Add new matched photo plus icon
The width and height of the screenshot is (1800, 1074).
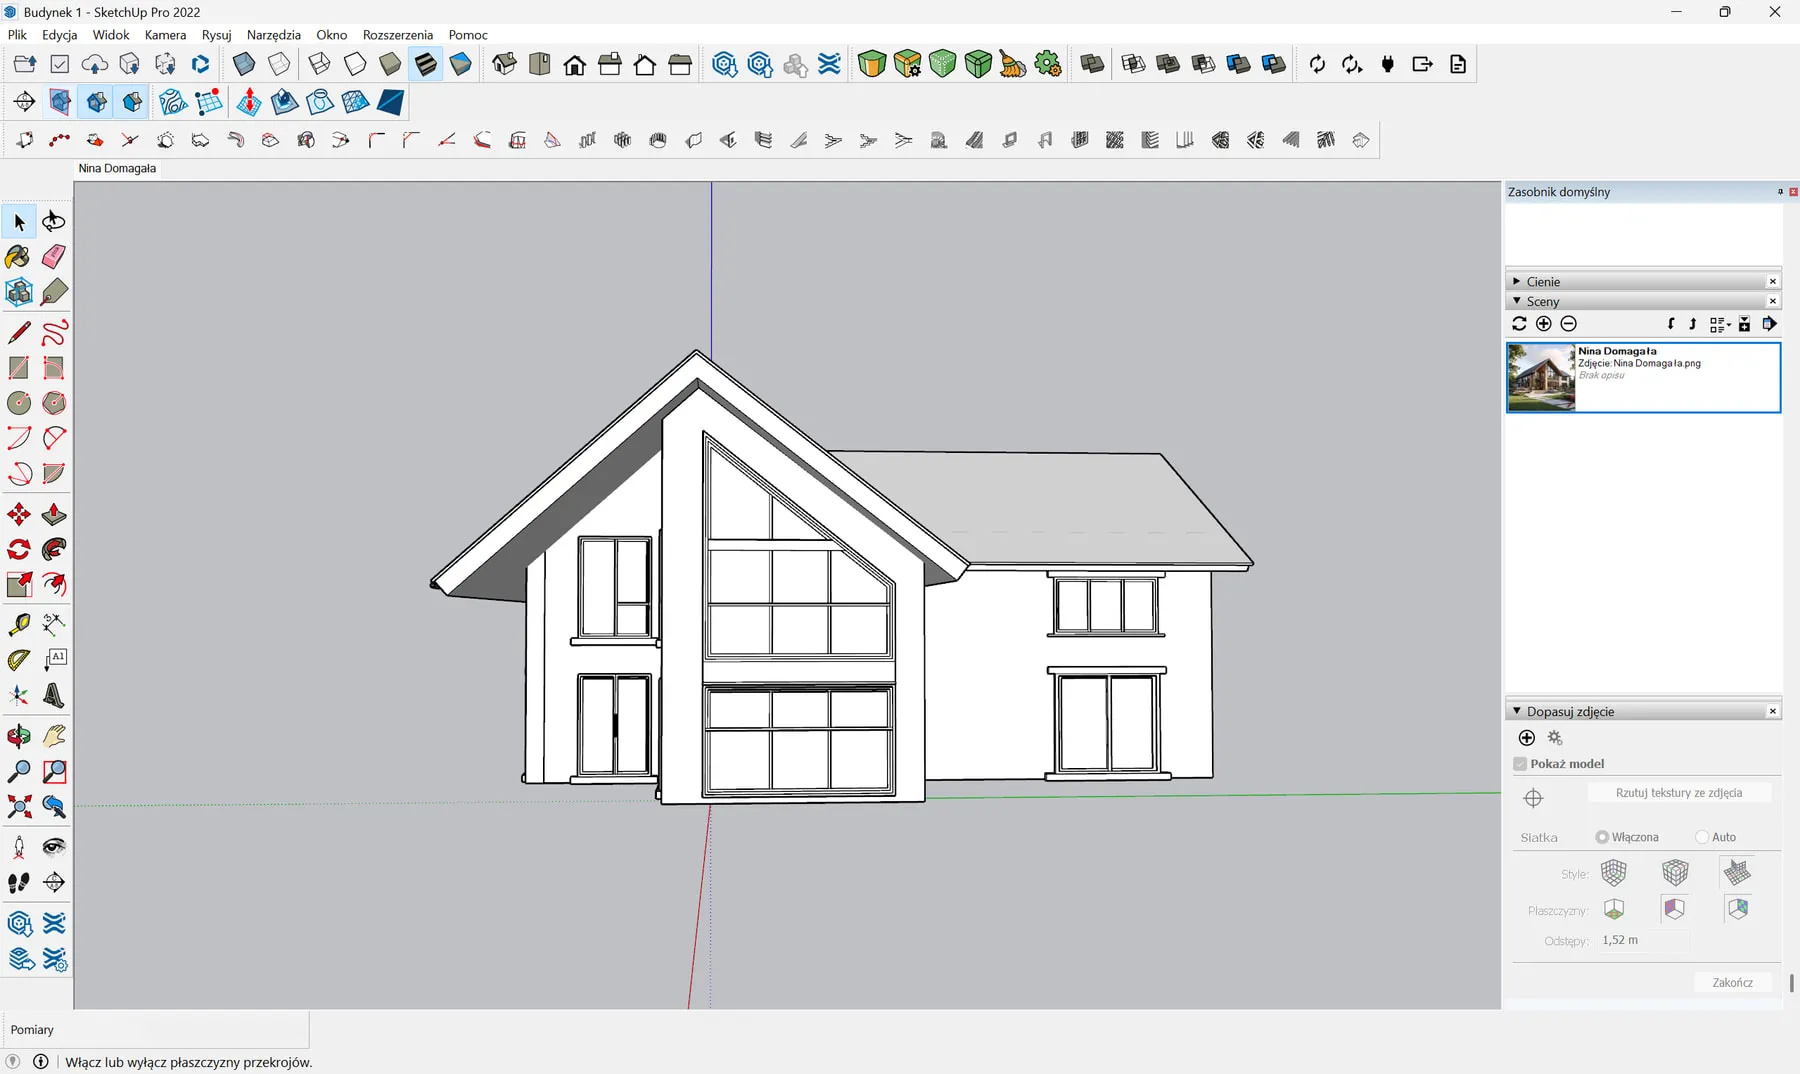[x=1526, y=738]
